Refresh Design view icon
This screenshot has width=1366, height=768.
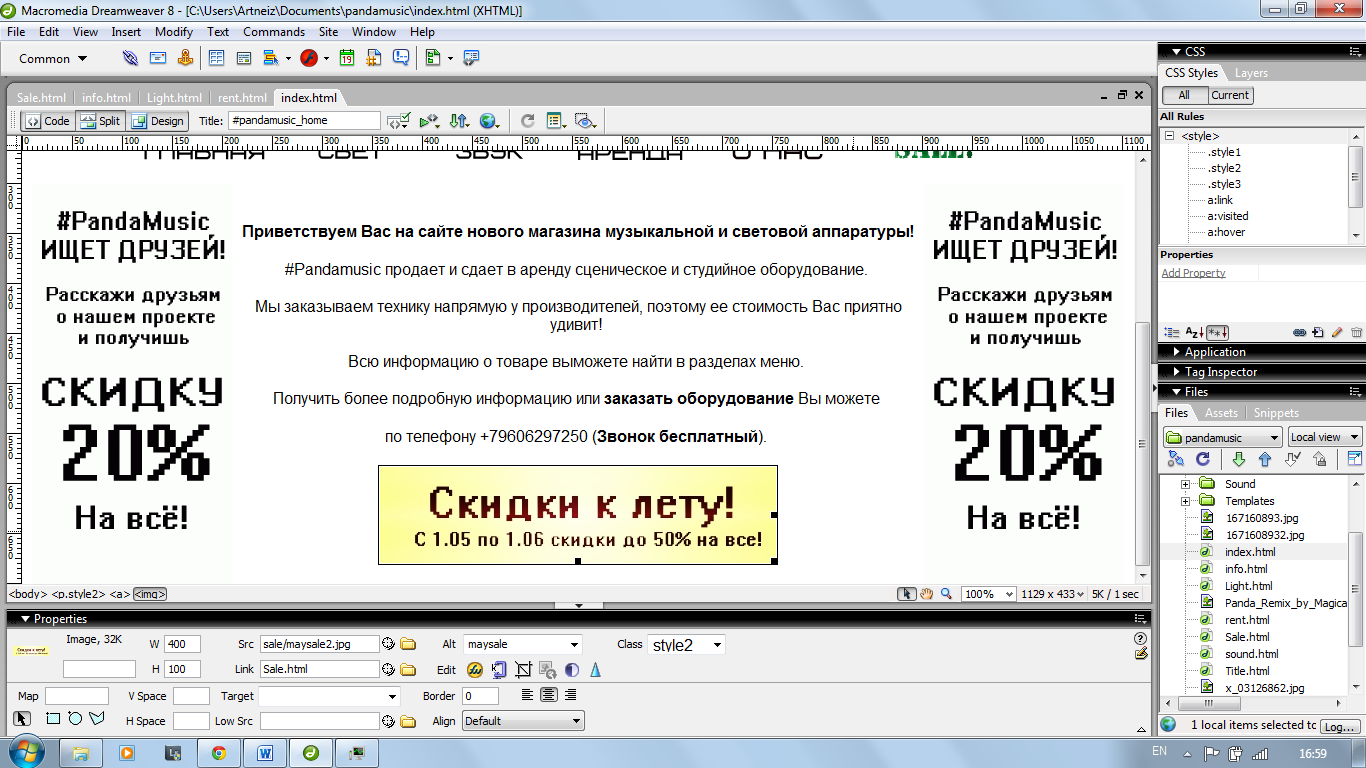point(527,121)
